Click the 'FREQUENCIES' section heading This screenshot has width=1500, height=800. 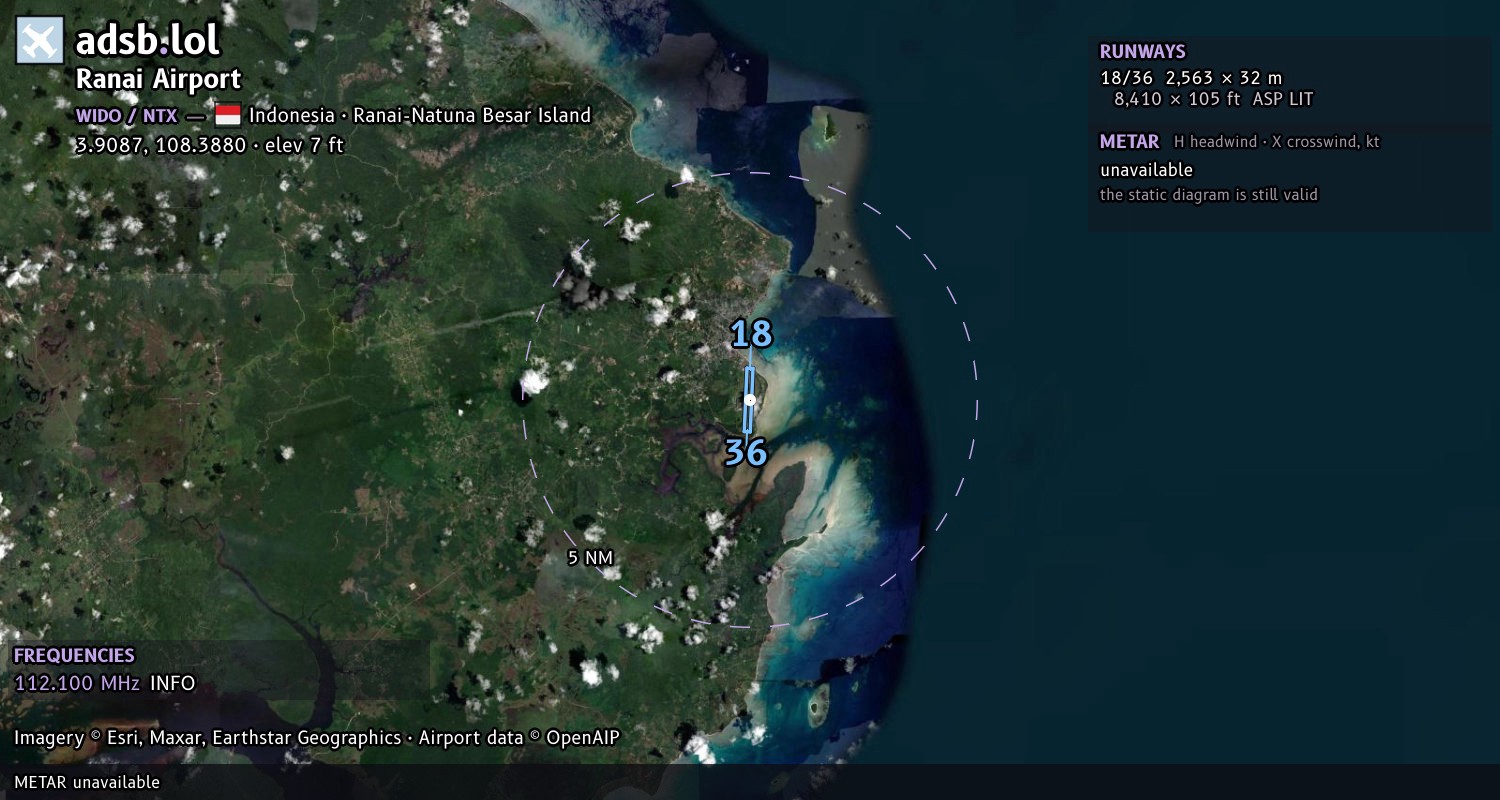(74, 656)
